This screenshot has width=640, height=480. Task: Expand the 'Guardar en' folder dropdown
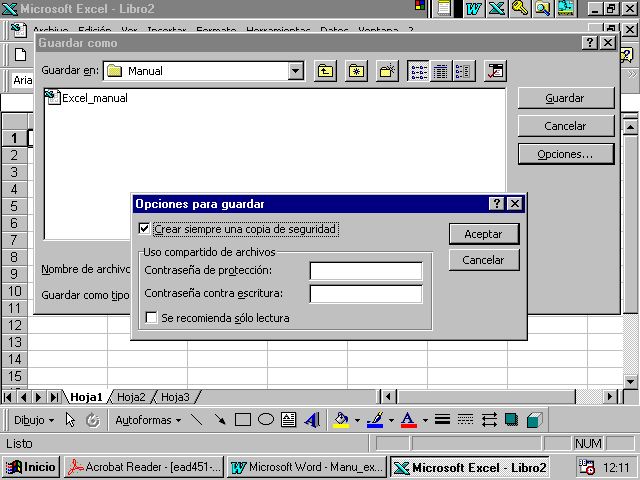click(x=295, y=71)
